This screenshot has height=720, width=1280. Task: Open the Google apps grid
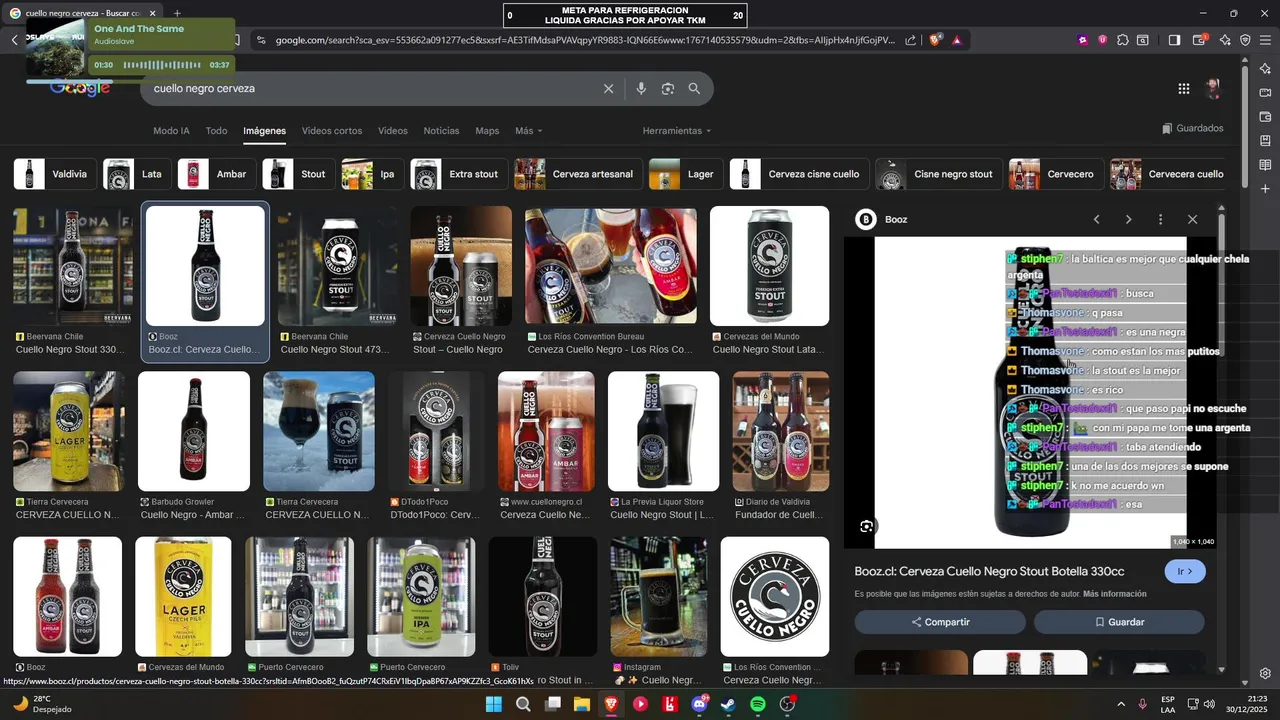tap(1184, 89)
